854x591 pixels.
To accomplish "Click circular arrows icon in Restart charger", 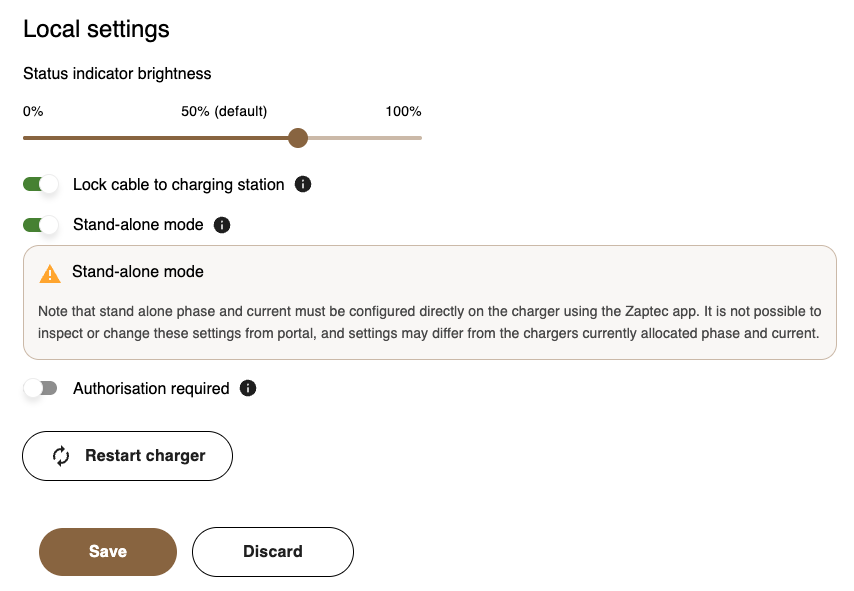I will click(61, 456).
